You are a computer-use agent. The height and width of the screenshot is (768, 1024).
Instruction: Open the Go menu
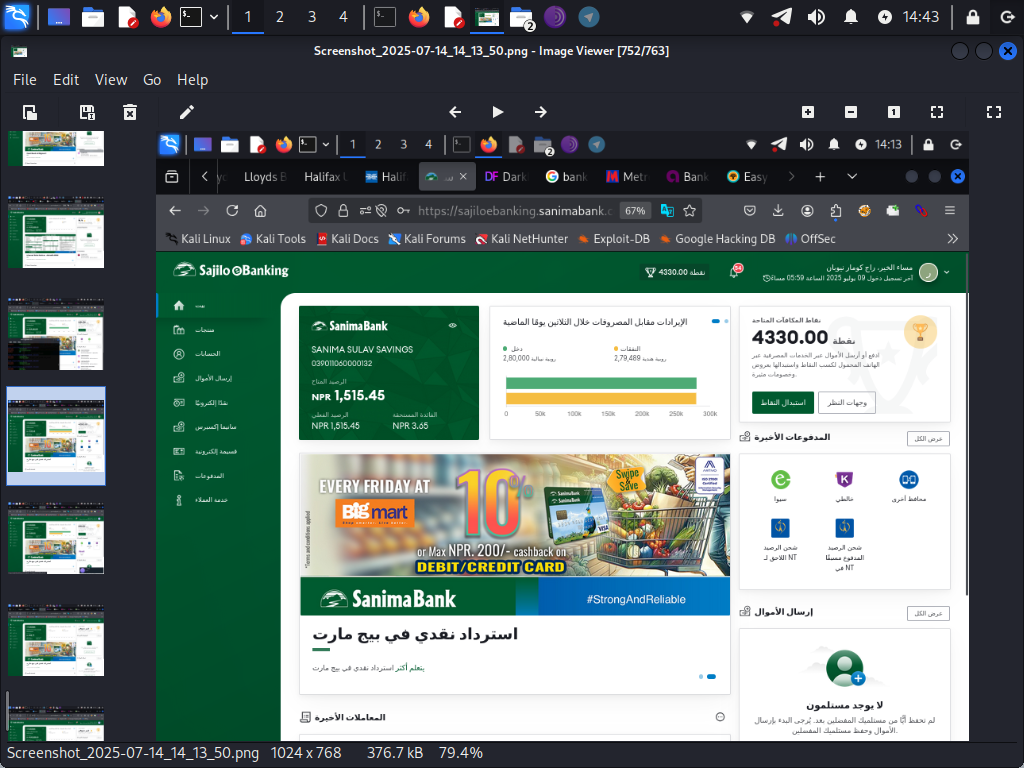tap(152, 80)
